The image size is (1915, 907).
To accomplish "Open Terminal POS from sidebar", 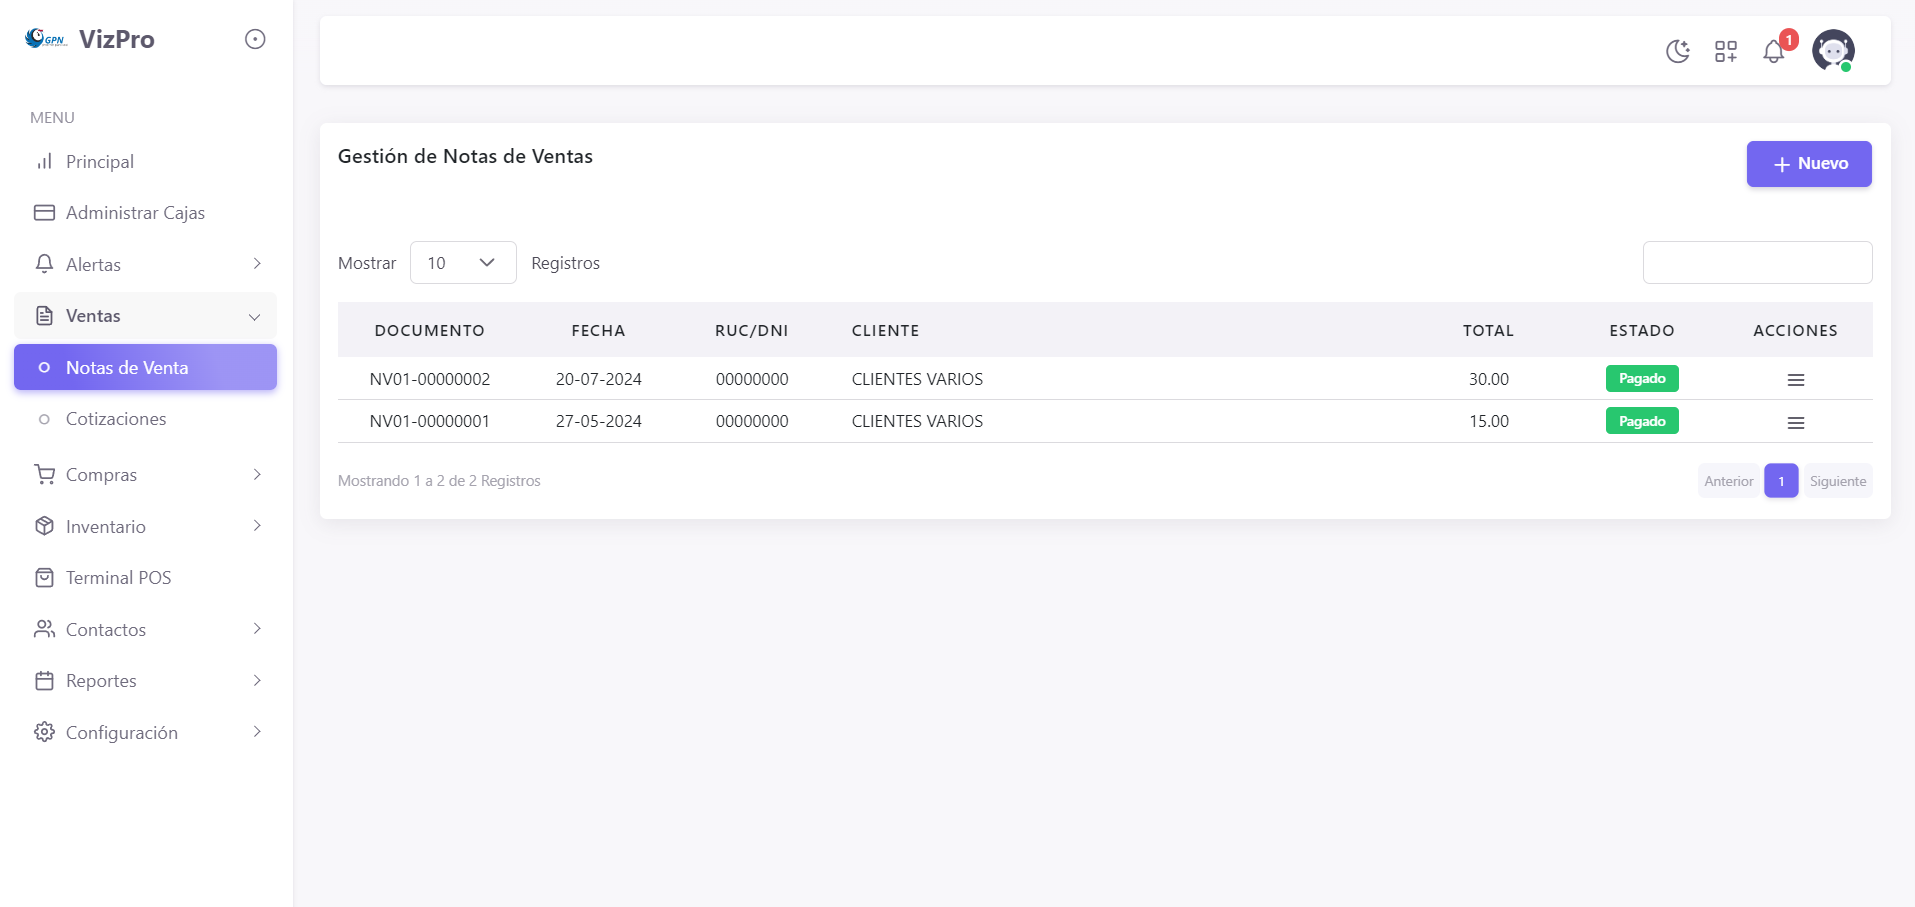I will coord(118,578).
